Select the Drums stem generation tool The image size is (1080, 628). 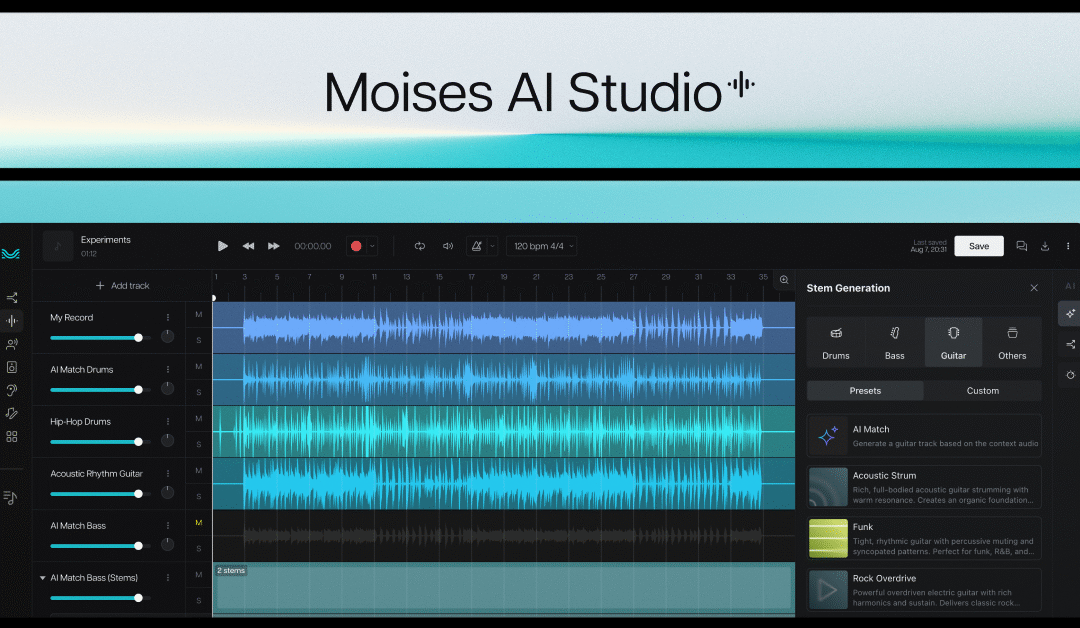click(x=836, y=341)
